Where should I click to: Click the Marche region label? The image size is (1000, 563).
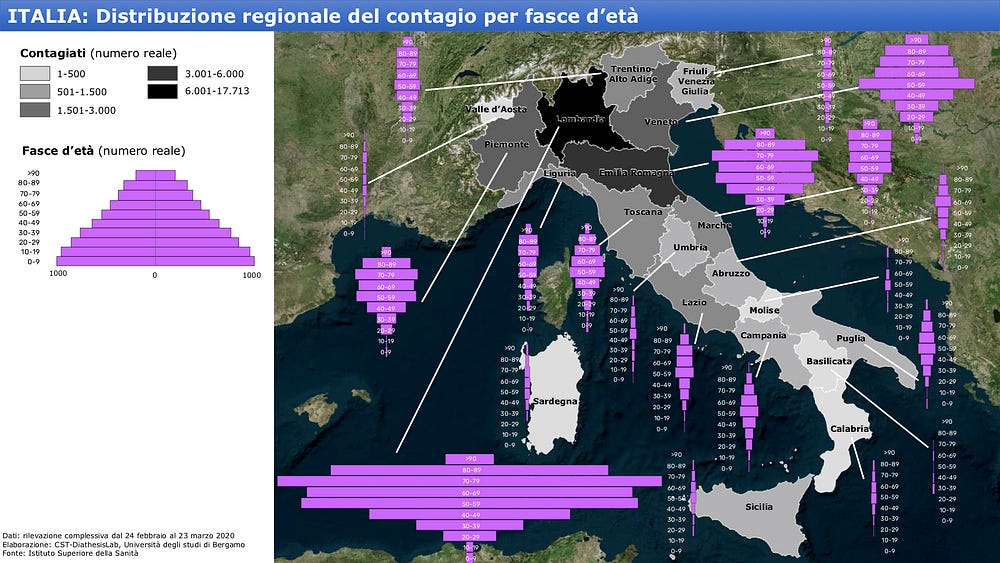(714, 225)
